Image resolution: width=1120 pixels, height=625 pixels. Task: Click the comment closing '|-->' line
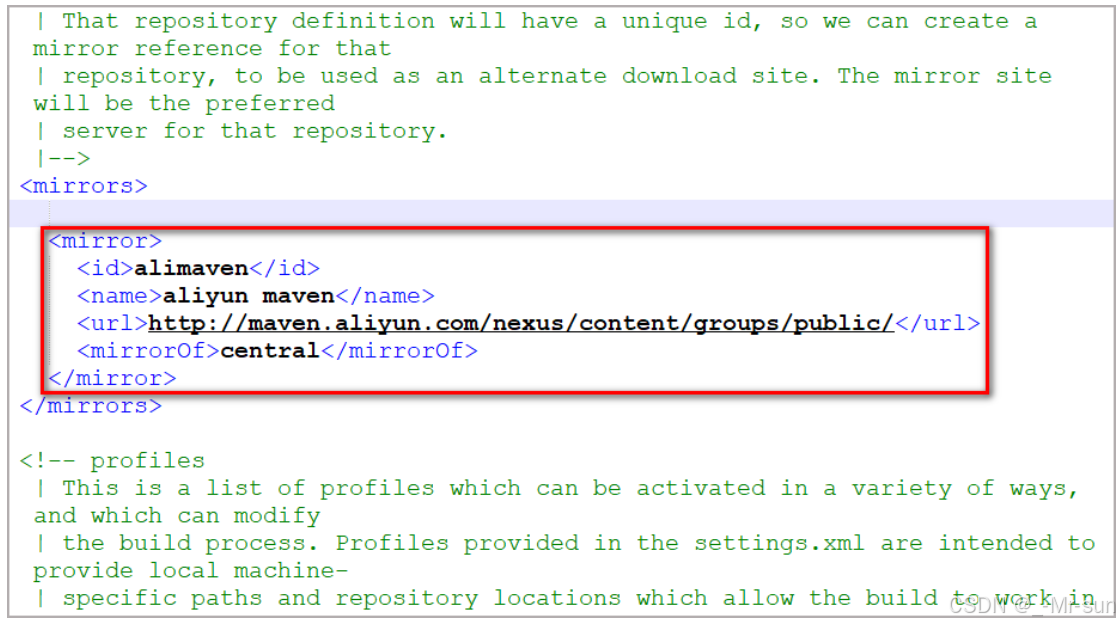62,158
